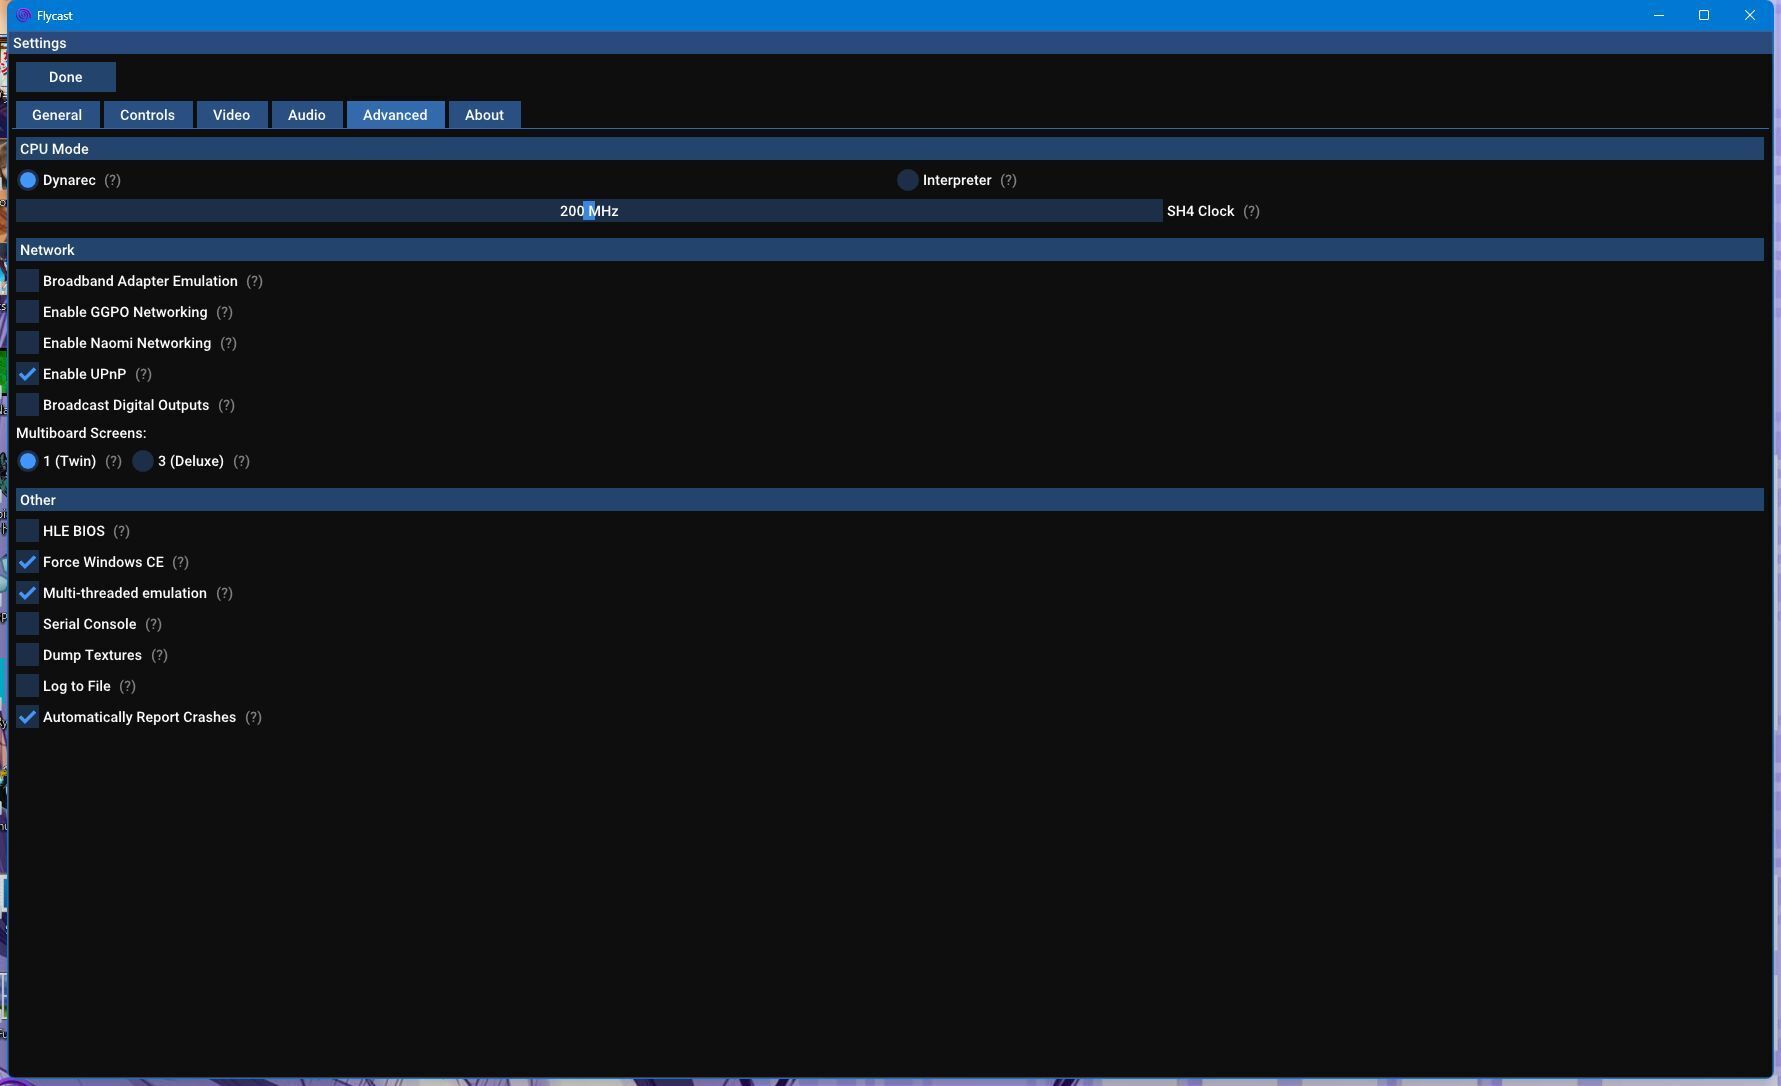Maximize the Flycast window
Image resolution: width=1781 pixels, height=1086 pixels.
tap(1704, 15)
